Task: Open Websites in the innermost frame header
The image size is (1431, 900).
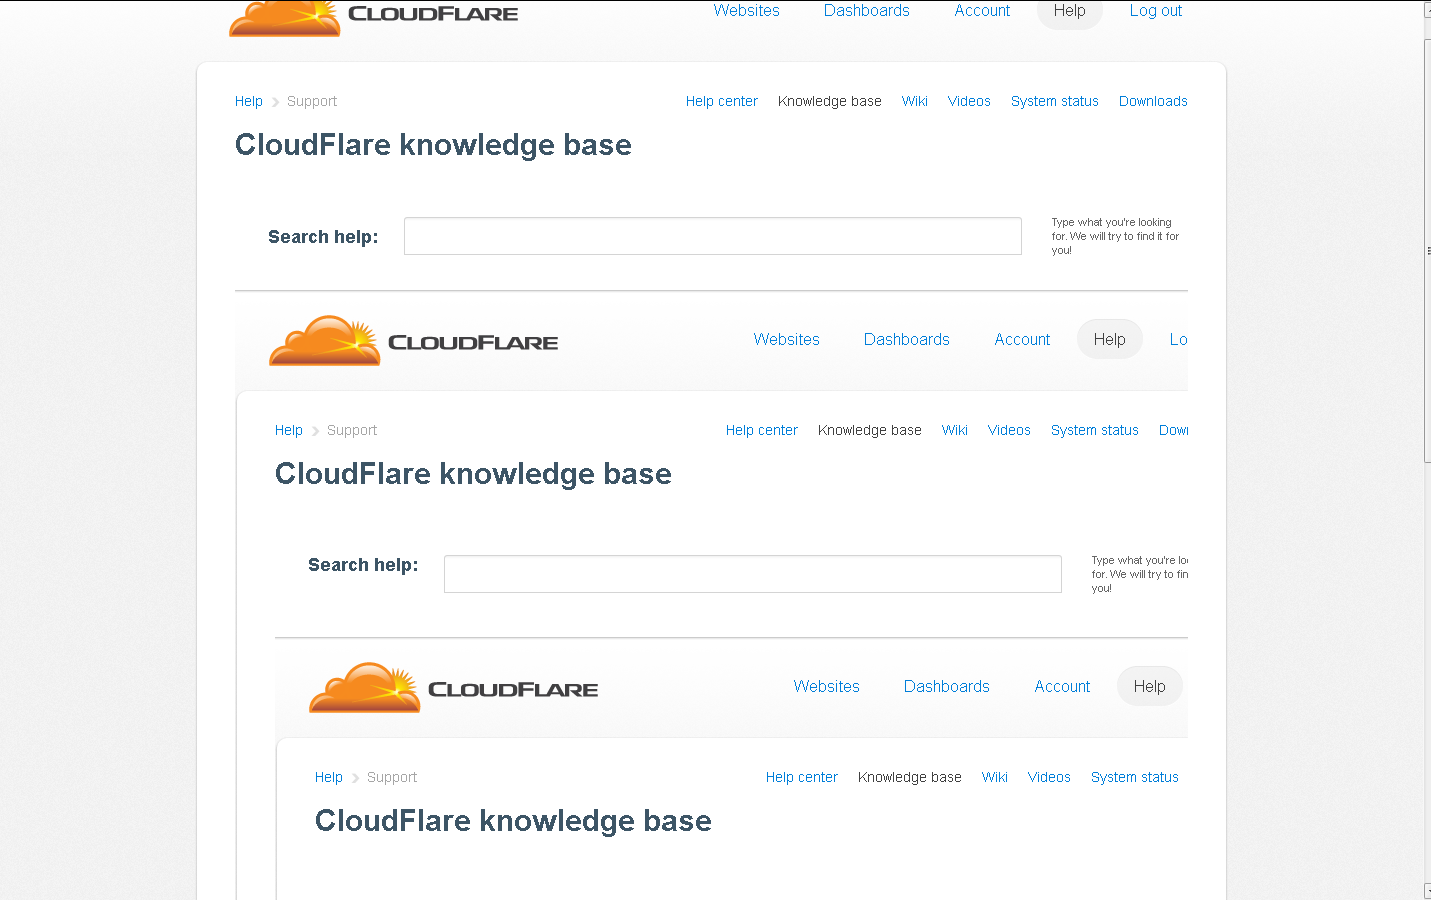Action: pos(826,687)
